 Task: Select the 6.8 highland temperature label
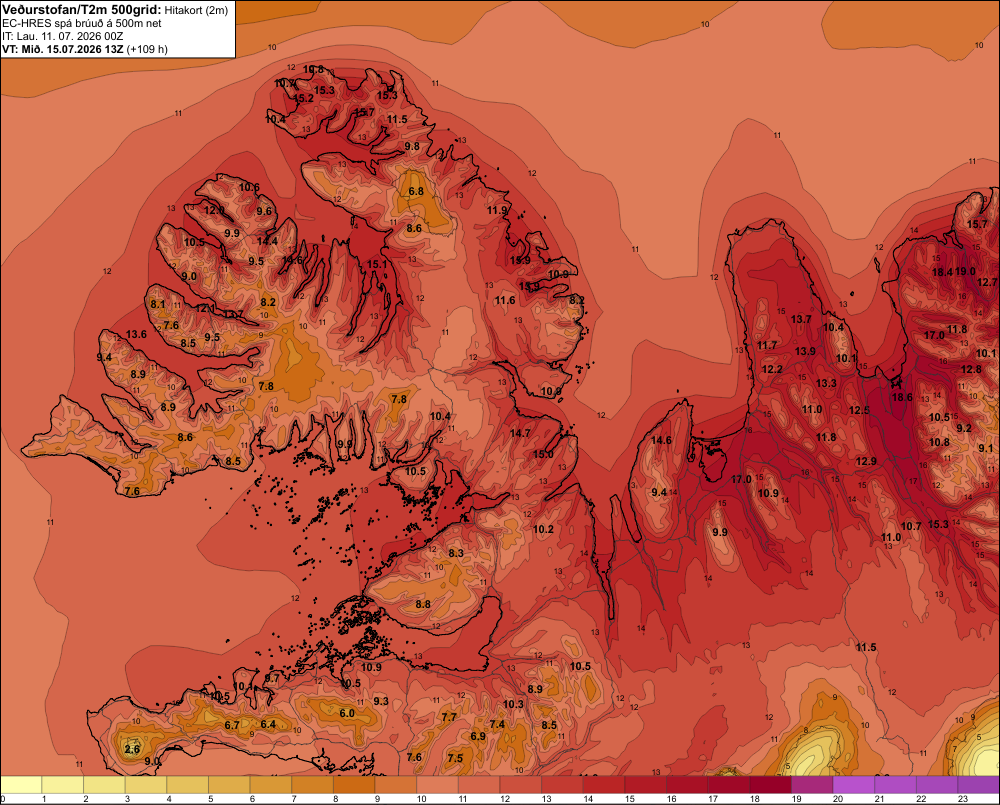click(416, 191)
